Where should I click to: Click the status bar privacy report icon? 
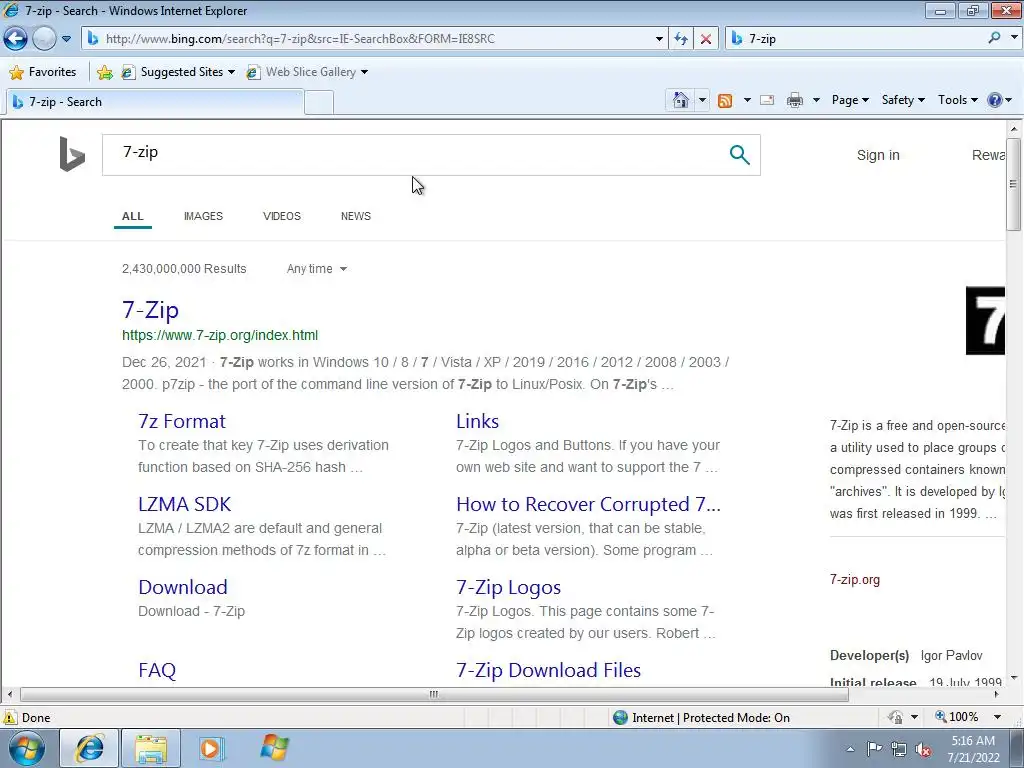(895, 717)
